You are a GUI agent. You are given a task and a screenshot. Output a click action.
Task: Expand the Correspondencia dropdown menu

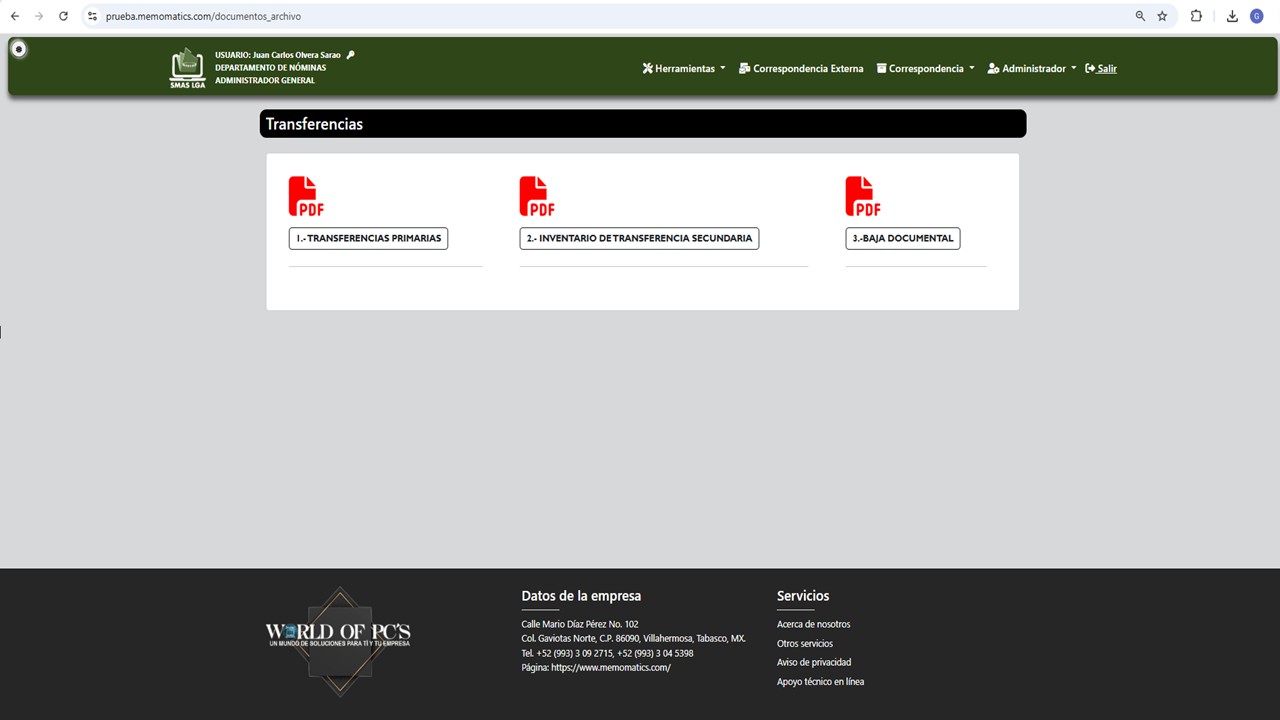point(925,69)
